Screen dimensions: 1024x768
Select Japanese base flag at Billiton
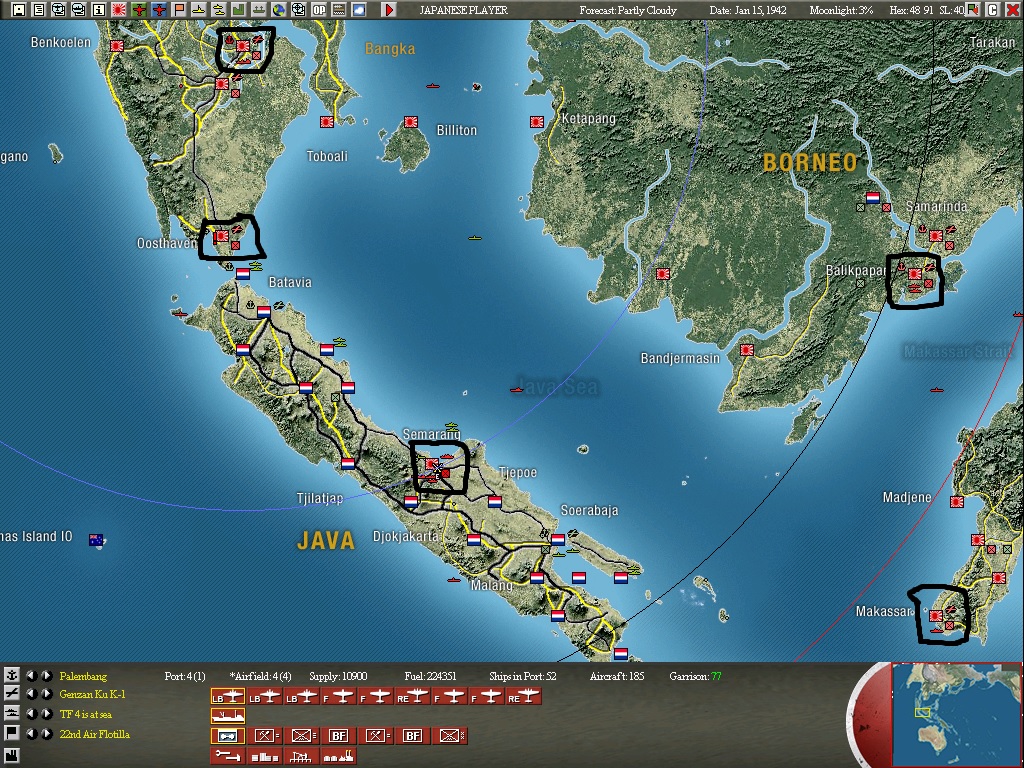tap(411, 121)
